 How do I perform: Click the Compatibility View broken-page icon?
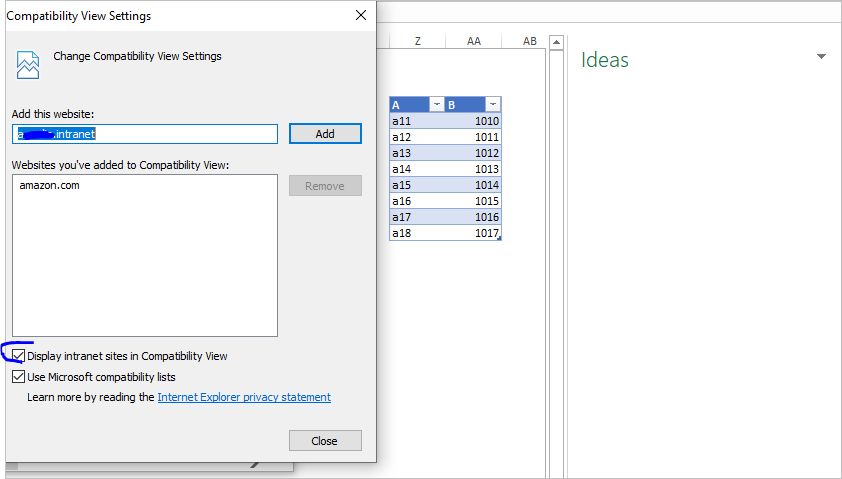pos(28,65)
